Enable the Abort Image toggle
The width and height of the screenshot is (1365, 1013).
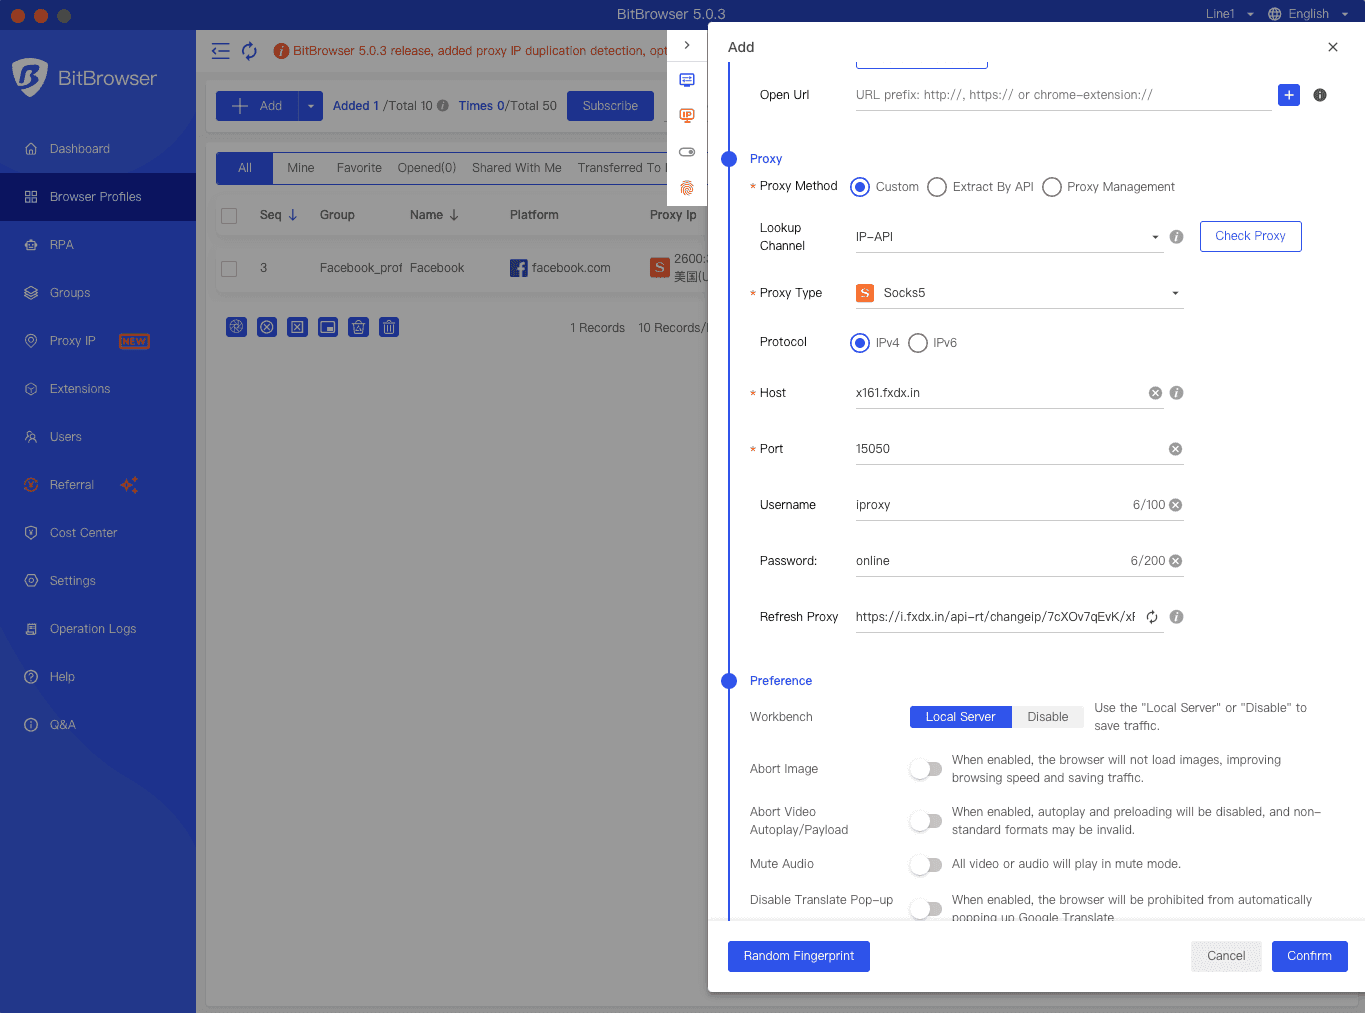point(926,769)
